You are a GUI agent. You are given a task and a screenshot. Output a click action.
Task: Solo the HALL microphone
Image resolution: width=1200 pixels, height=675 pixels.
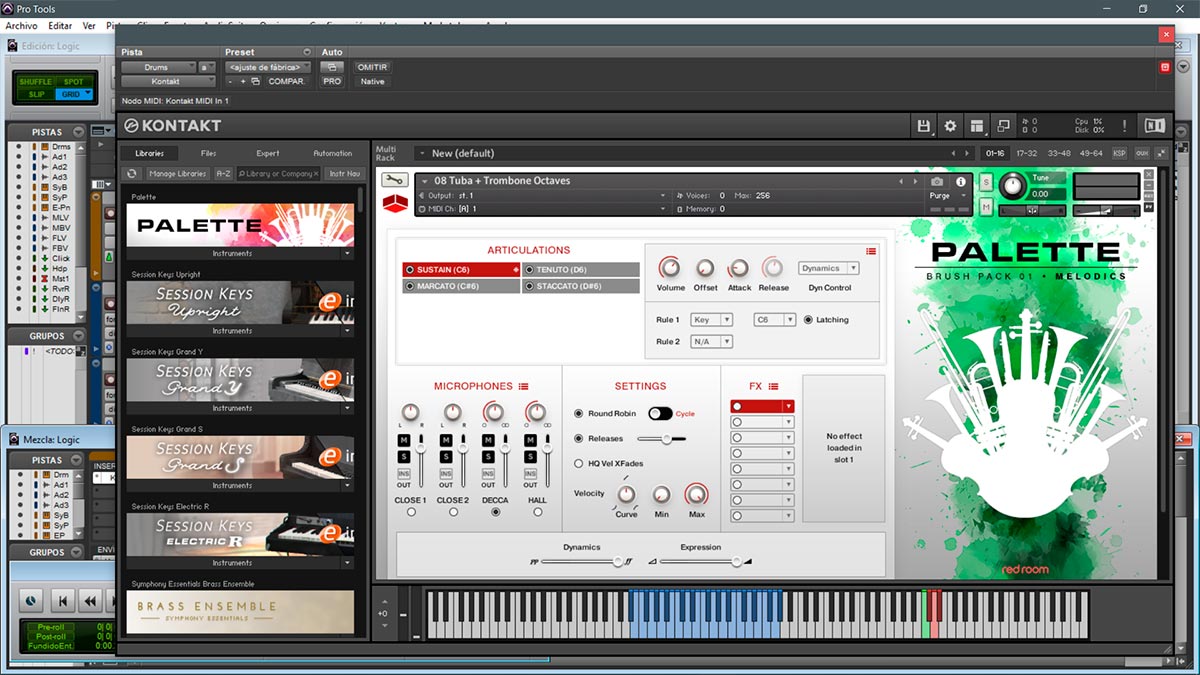pos(532,457)
